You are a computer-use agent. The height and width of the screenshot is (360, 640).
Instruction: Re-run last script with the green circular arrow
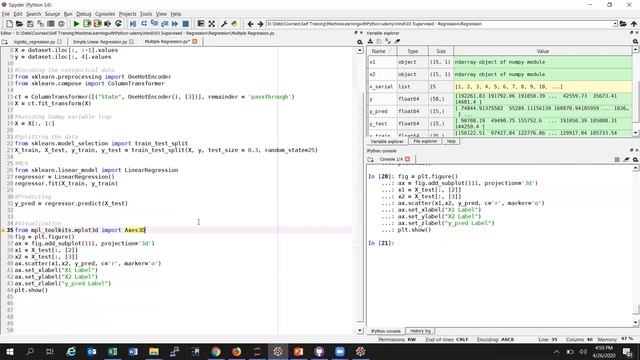pyautogui.click(x=118, y=24)
